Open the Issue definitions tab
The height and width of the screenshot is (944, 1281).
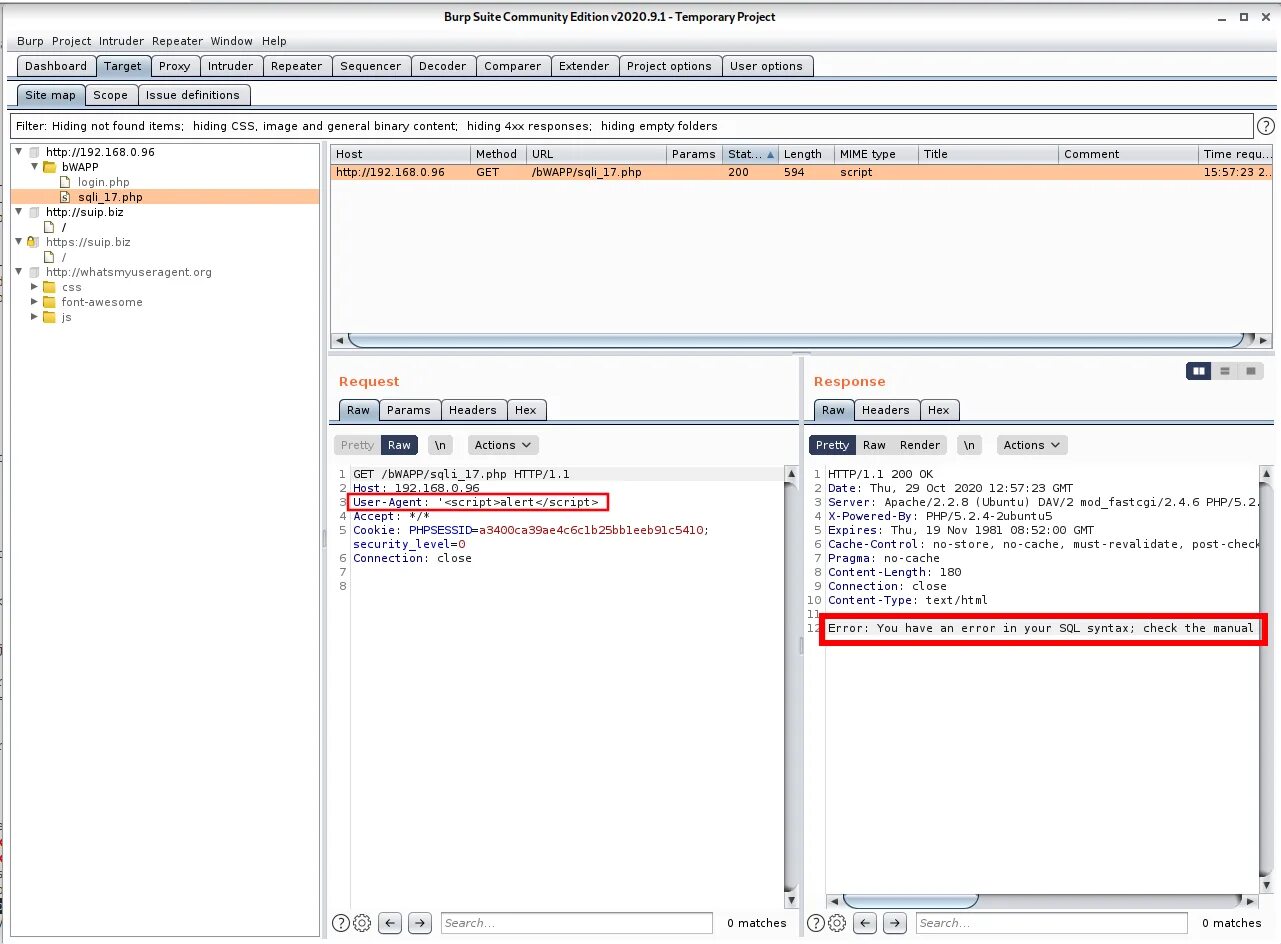(x=193, y=95)
